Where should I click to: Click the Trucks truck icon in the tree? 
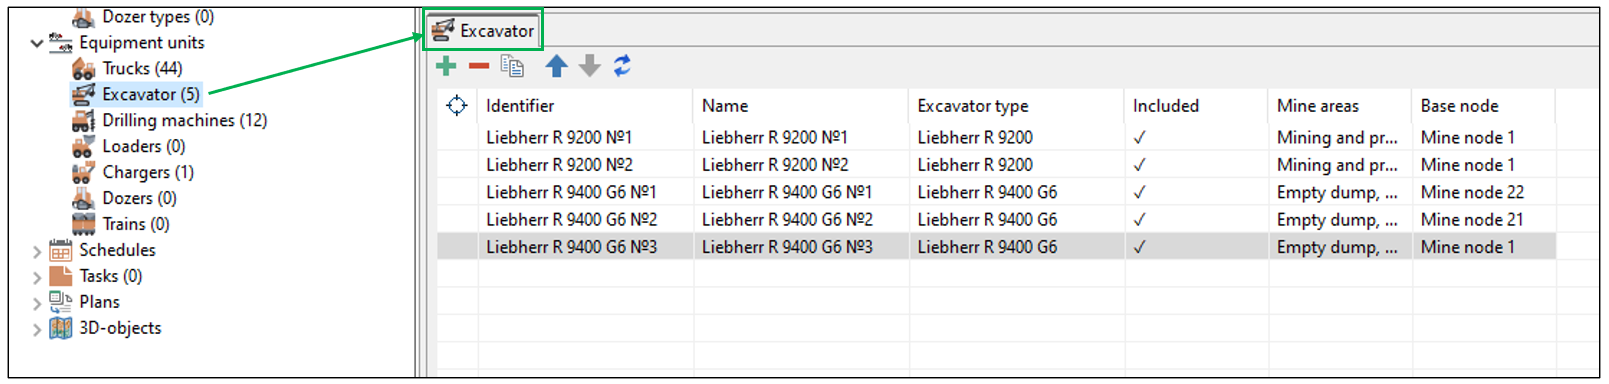[84, 69]
